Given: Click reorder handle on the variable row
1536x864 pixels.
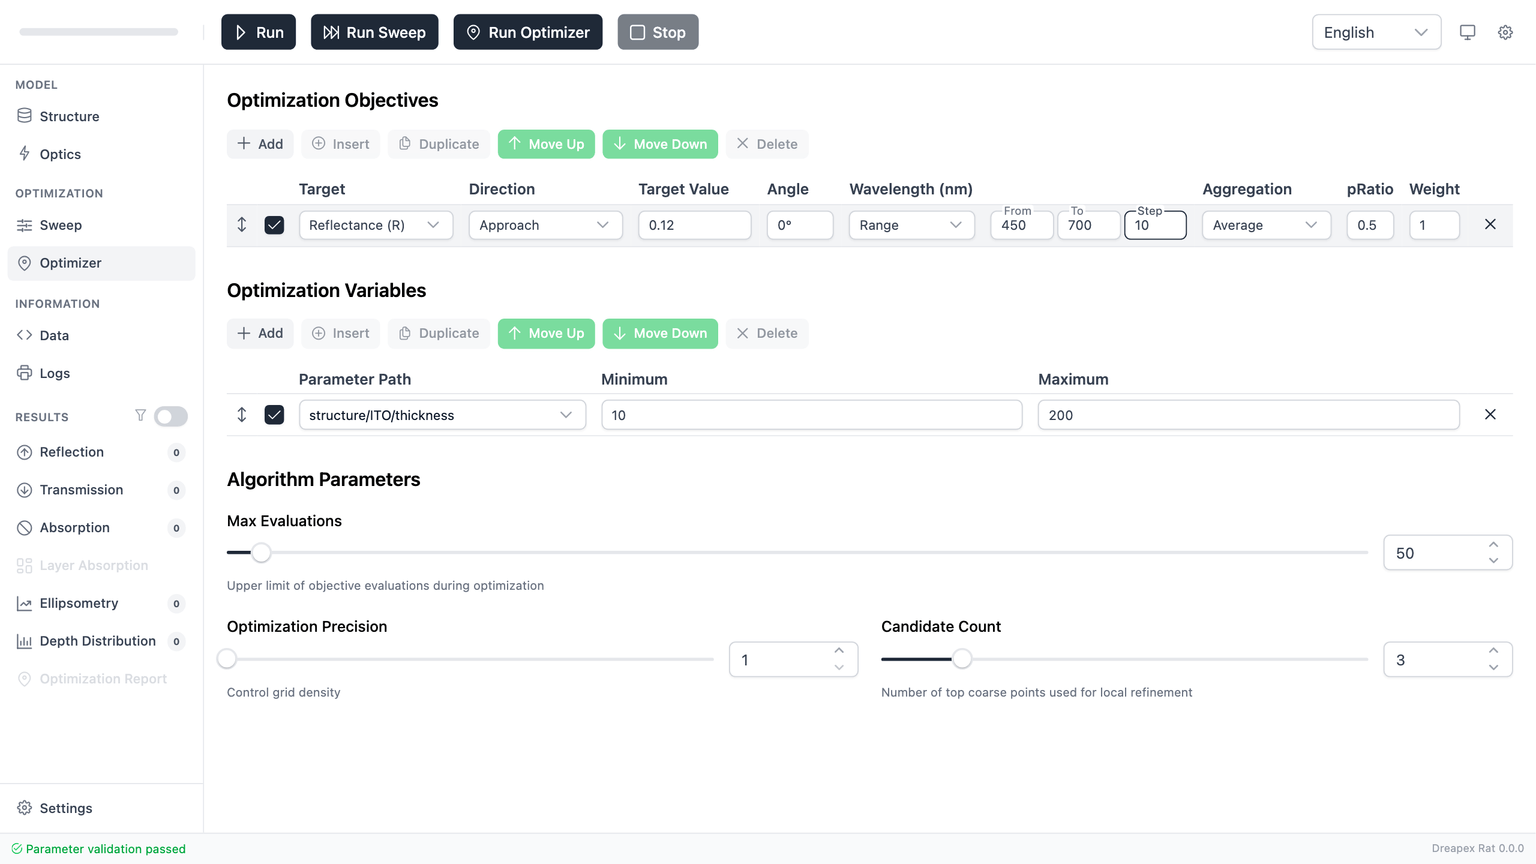Looking at the screenshot, I should [x=242, y=415].
